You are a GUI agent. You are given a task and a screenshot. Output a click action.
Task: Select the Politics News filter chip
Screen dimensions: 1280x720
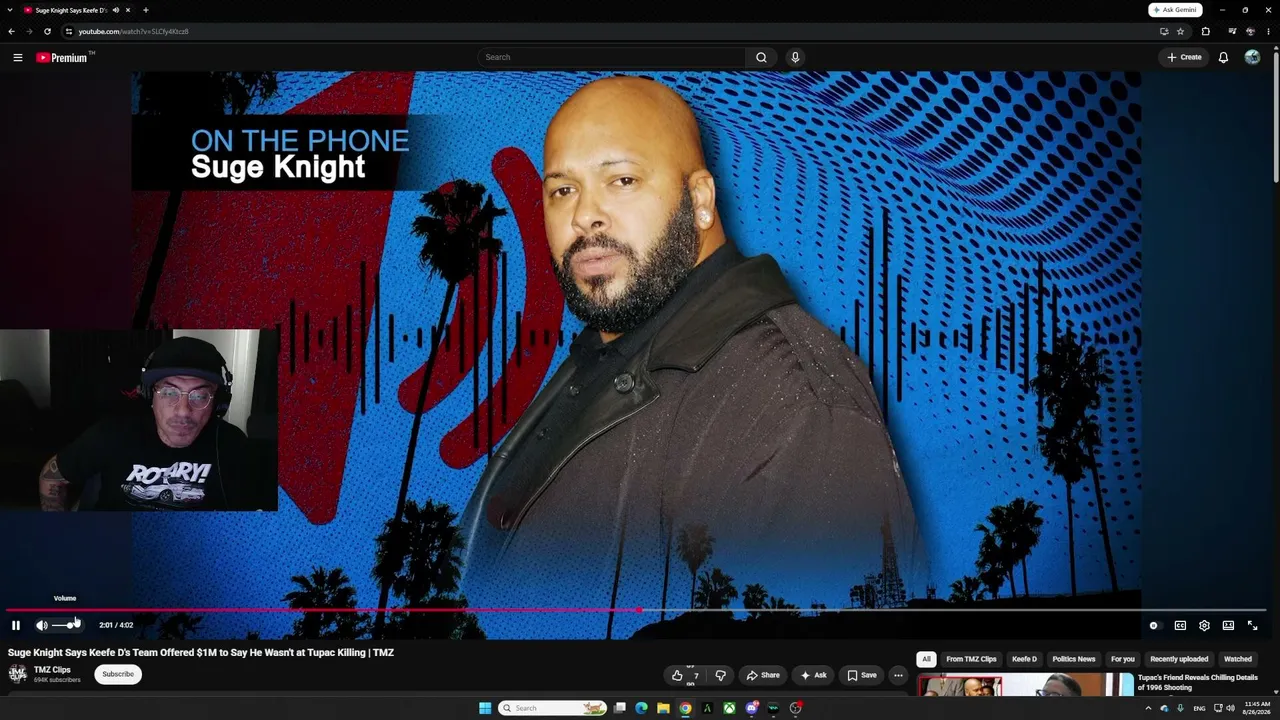[1074, 659]
